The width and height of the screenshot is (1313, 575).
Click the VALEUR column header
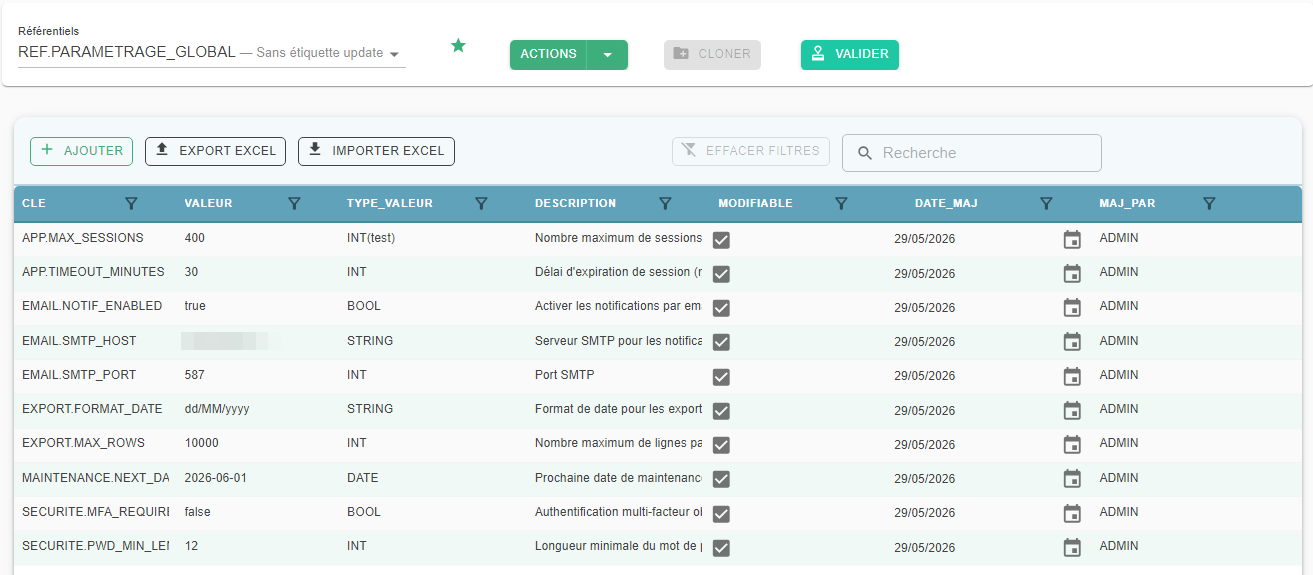pyautogui.click(x=208, y=203)
